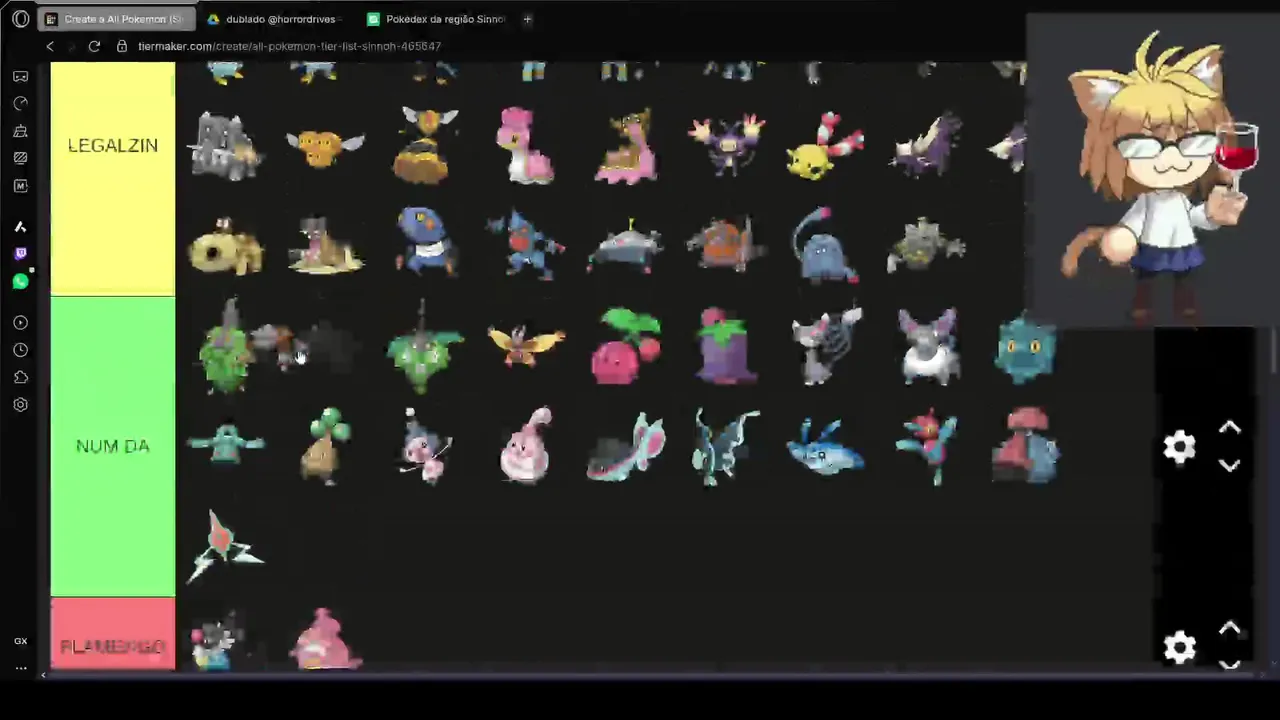The width and height of the screenshot is (1280, 720).
Task: Open GX Control speedometer panel
Action: 20,104
